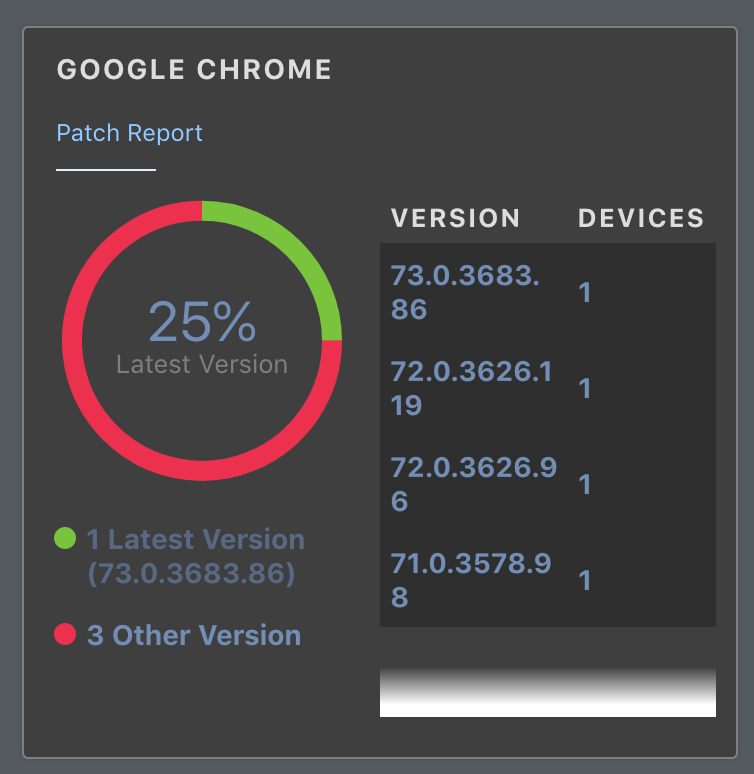Click device count for version 72.0.3626.119
Viewport: 754px width, 774px height.
585,388
